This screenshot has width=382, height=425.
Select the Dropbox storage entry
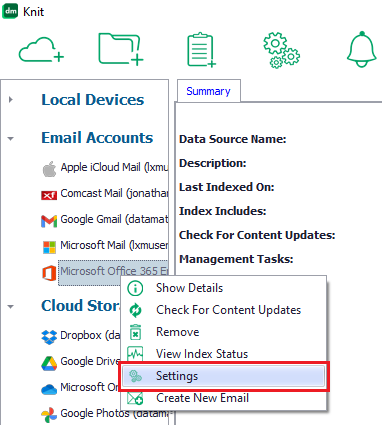(x=90, y=335)
